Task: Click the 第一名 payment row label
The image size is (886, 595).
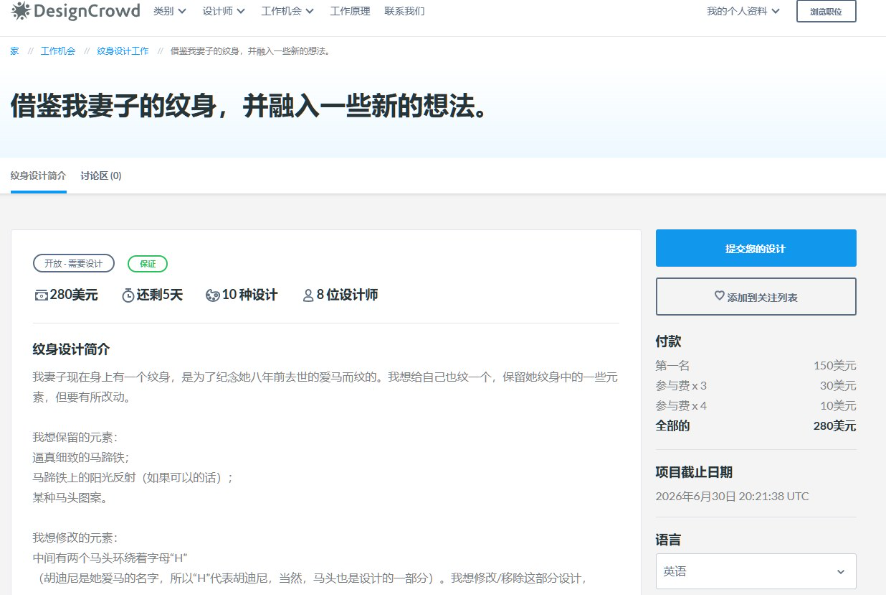Action: (672, 366)
